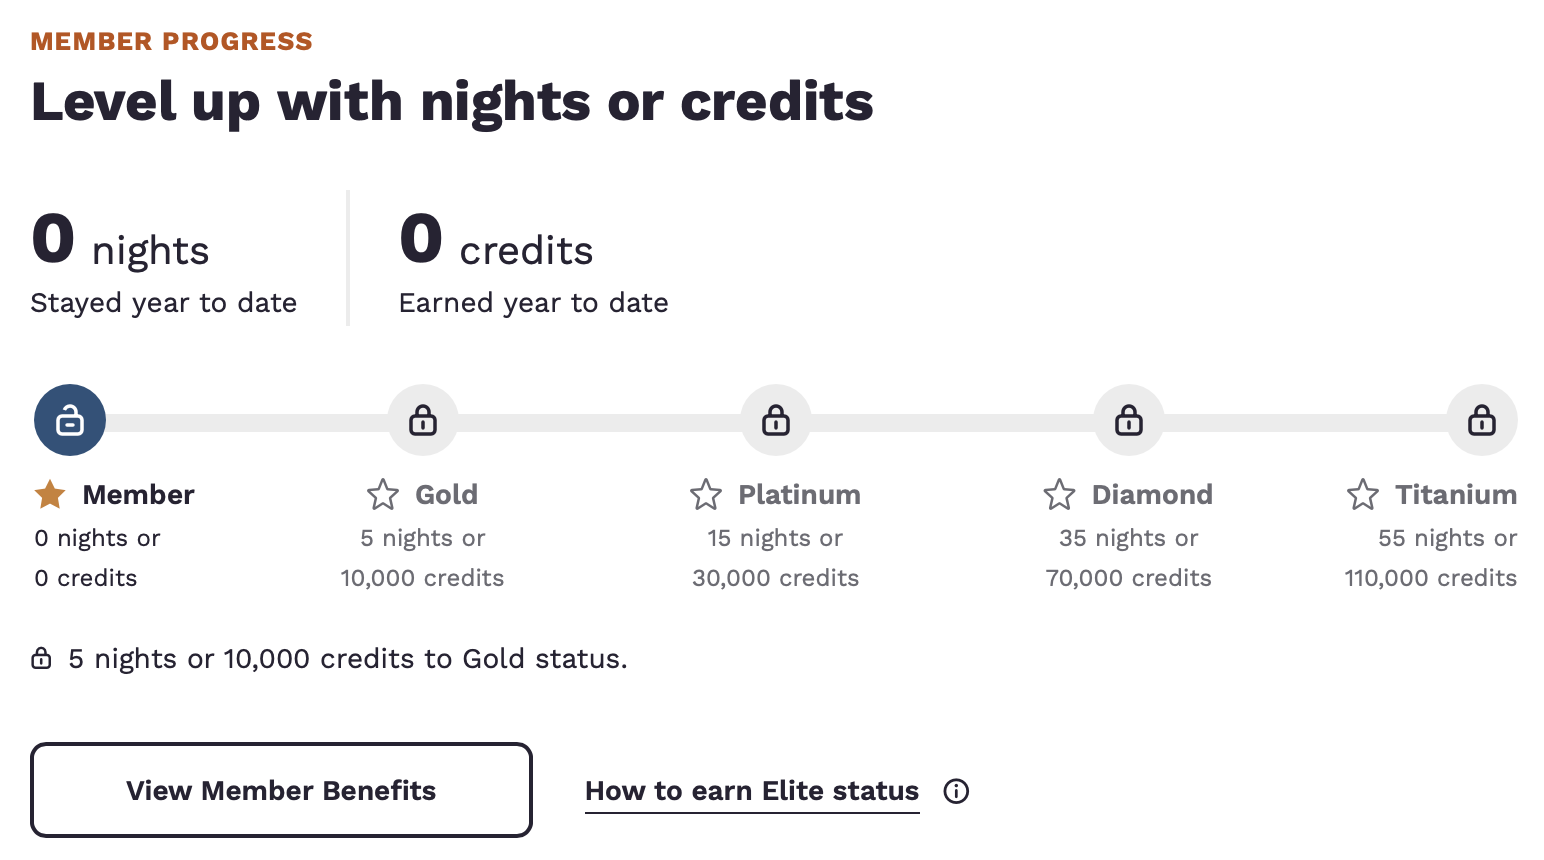Select the Gold tier label
Image resolution: width=1544 pixels, height=860 pixels.
(446, 494)
